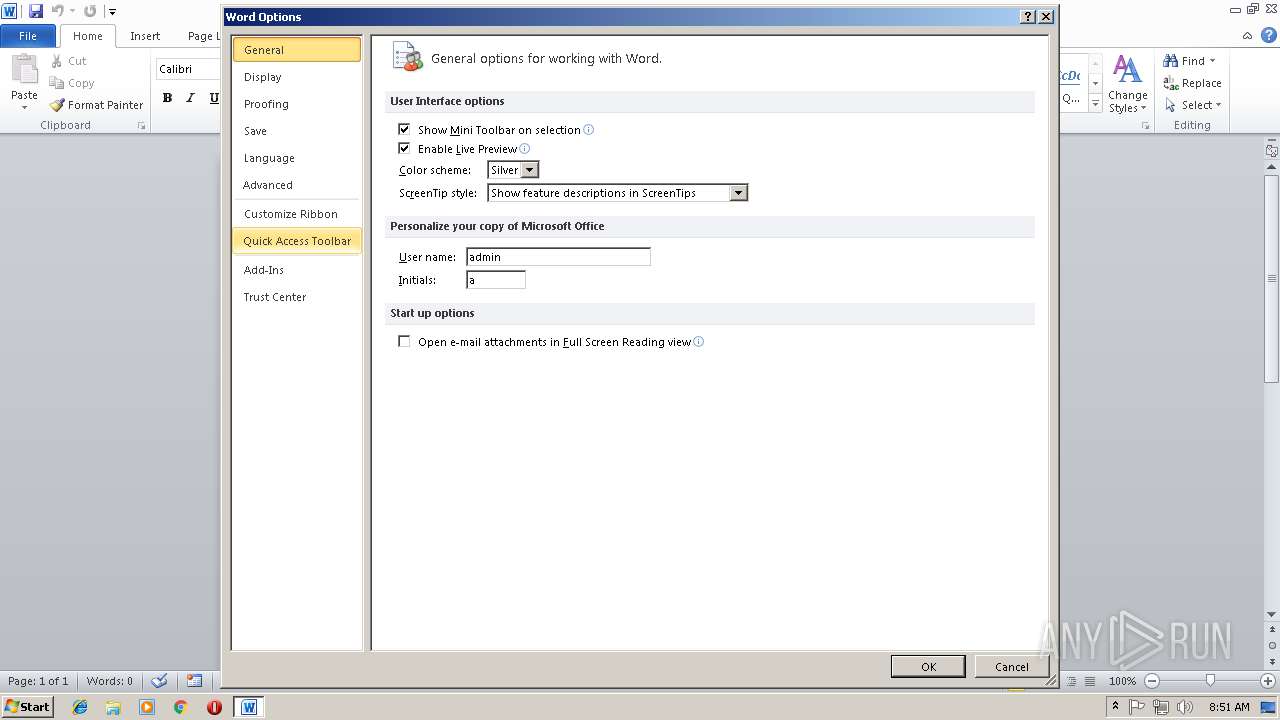Click the Words: 0 status indicator

click(109, 681)
